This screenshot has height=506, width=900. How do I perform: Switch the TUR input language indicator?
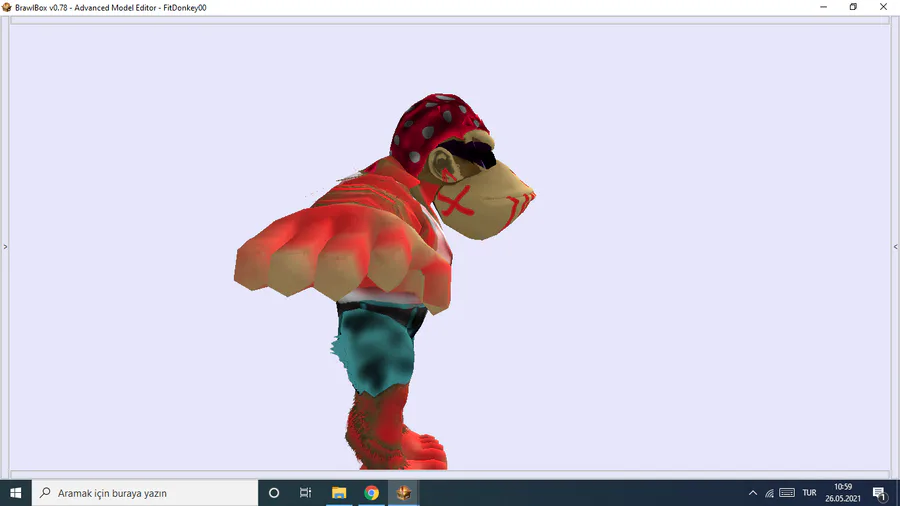click(809, 493)
